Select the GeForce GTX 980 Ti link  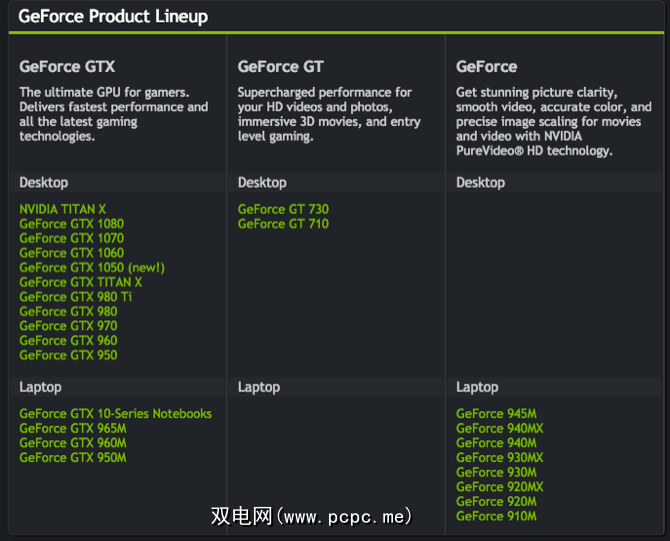[75, 297]
